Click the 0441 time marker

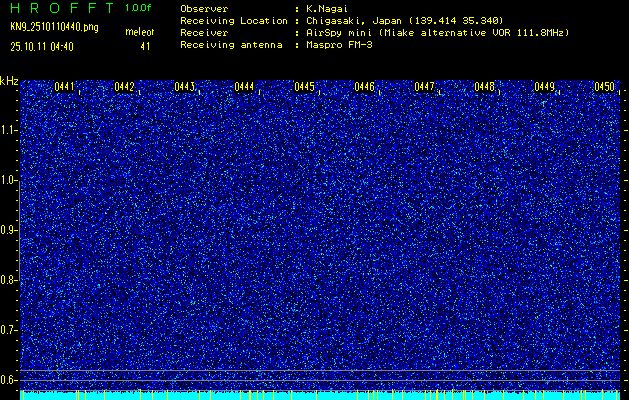[65, 87]
